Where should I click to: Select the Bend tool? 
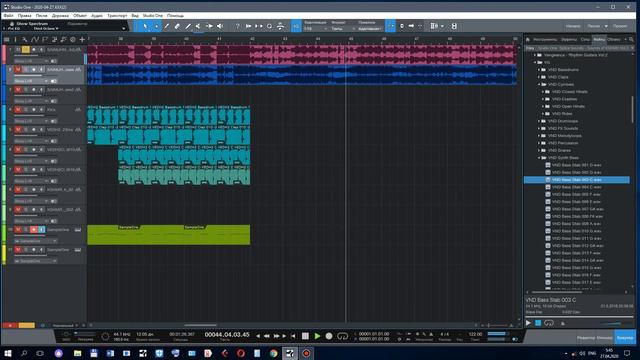point(209,26)
